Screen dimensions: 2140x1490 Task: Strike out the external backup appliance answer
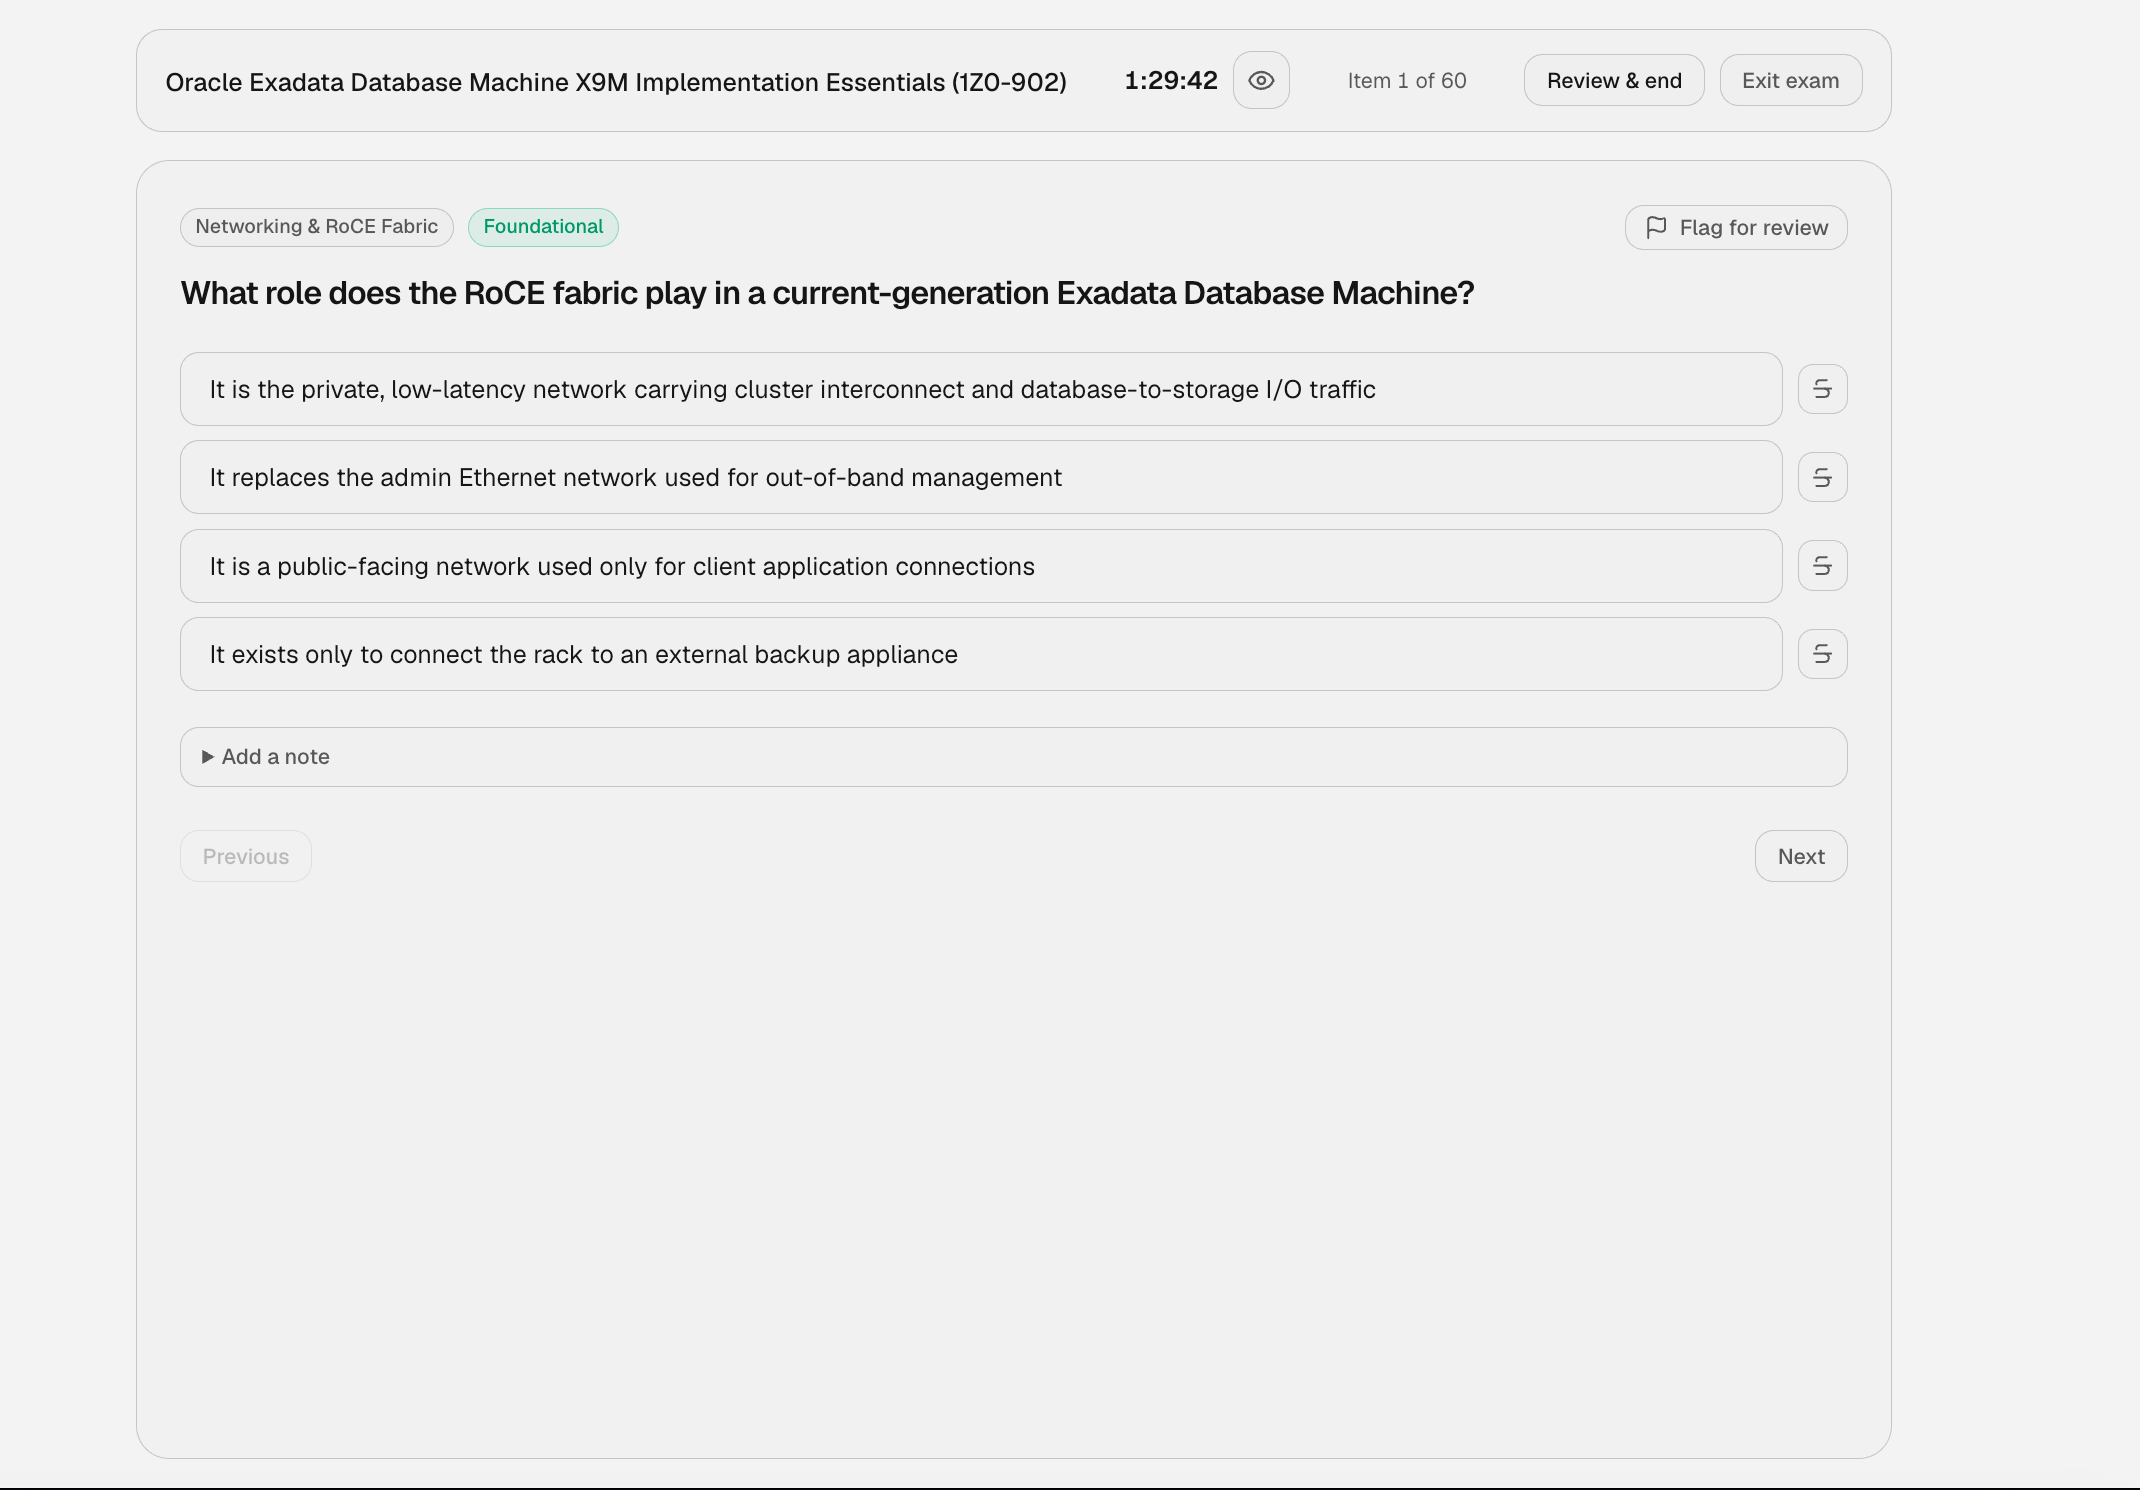(1822, 654)
